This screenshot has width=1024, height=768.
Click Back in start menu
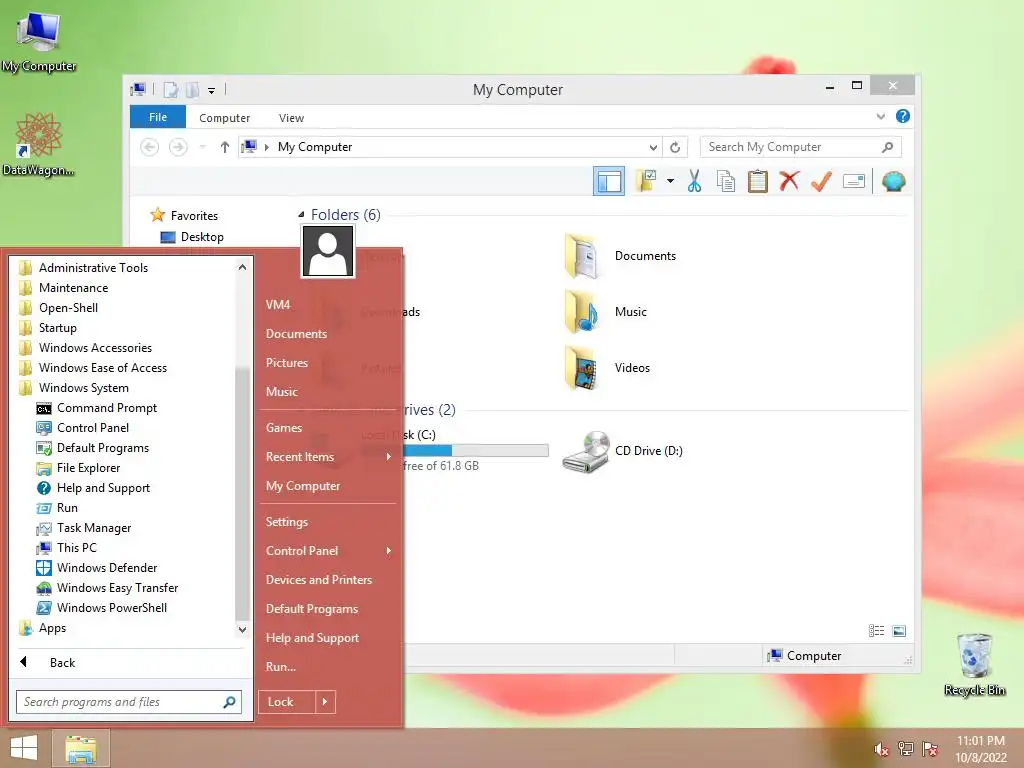(62, 662)
